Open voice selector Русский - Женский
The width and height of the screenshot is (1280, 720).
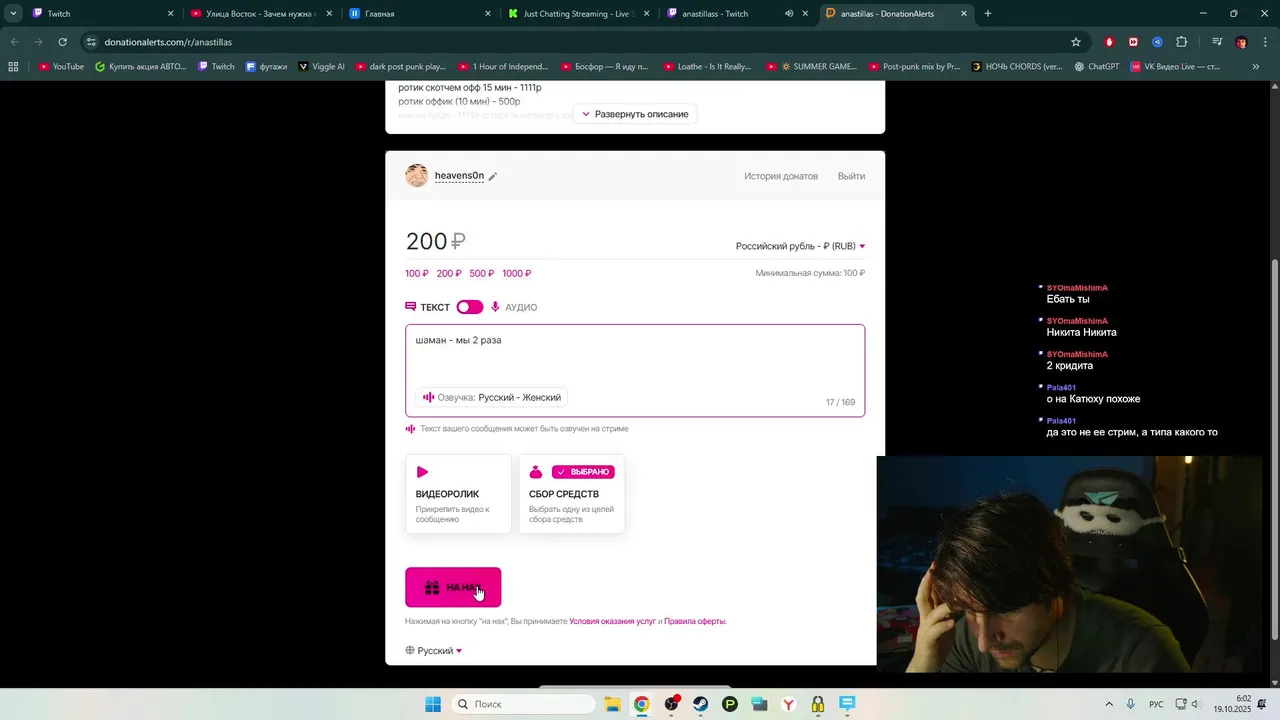pos(491,397)
